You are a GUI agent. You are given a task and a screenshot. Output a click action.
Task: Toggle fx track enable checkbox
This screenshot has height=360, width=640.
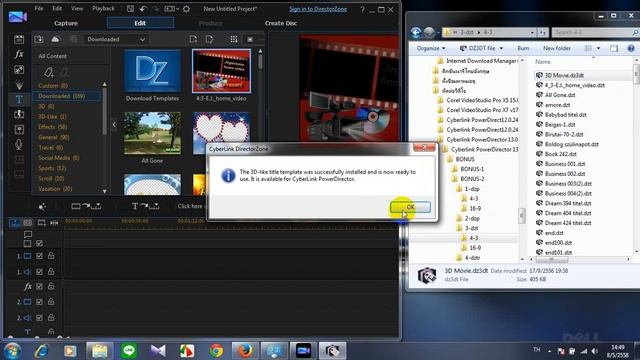39,287
